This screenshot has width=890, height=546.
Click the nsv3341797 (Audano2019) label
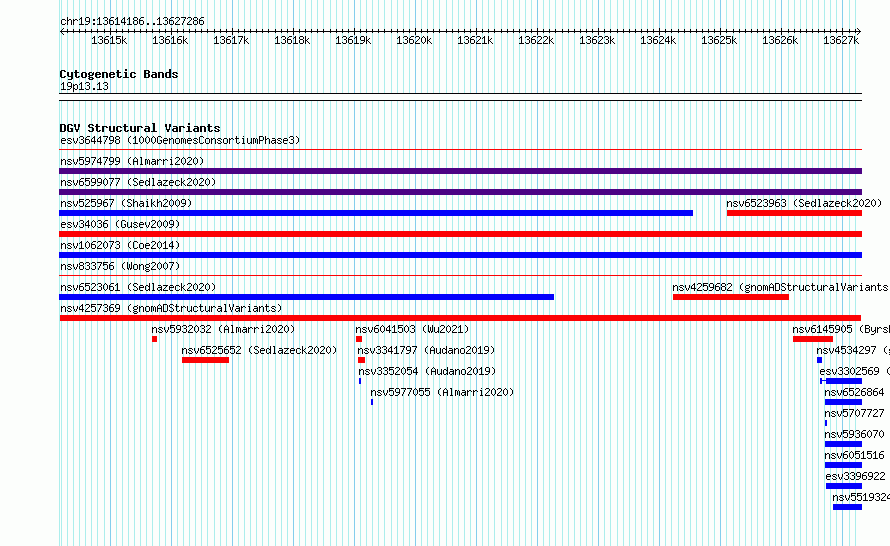coord(426,350)
